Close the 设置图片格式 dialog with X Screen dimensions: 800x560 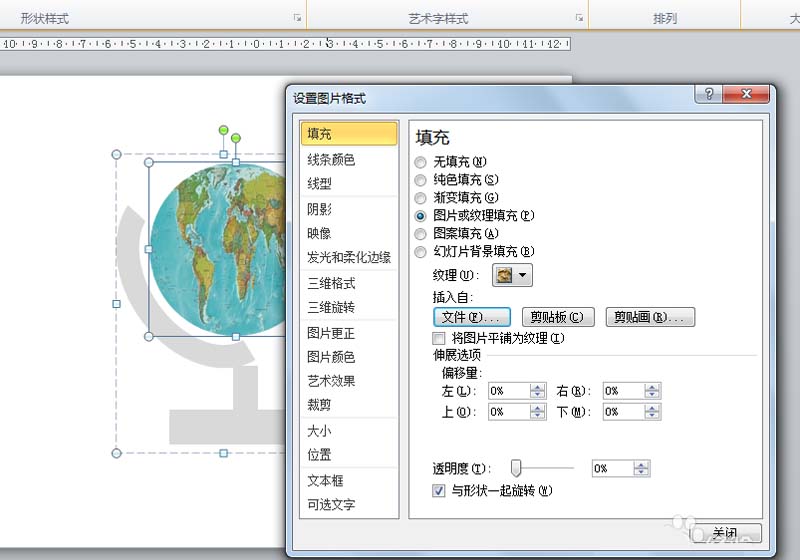[x=746, y=94]
